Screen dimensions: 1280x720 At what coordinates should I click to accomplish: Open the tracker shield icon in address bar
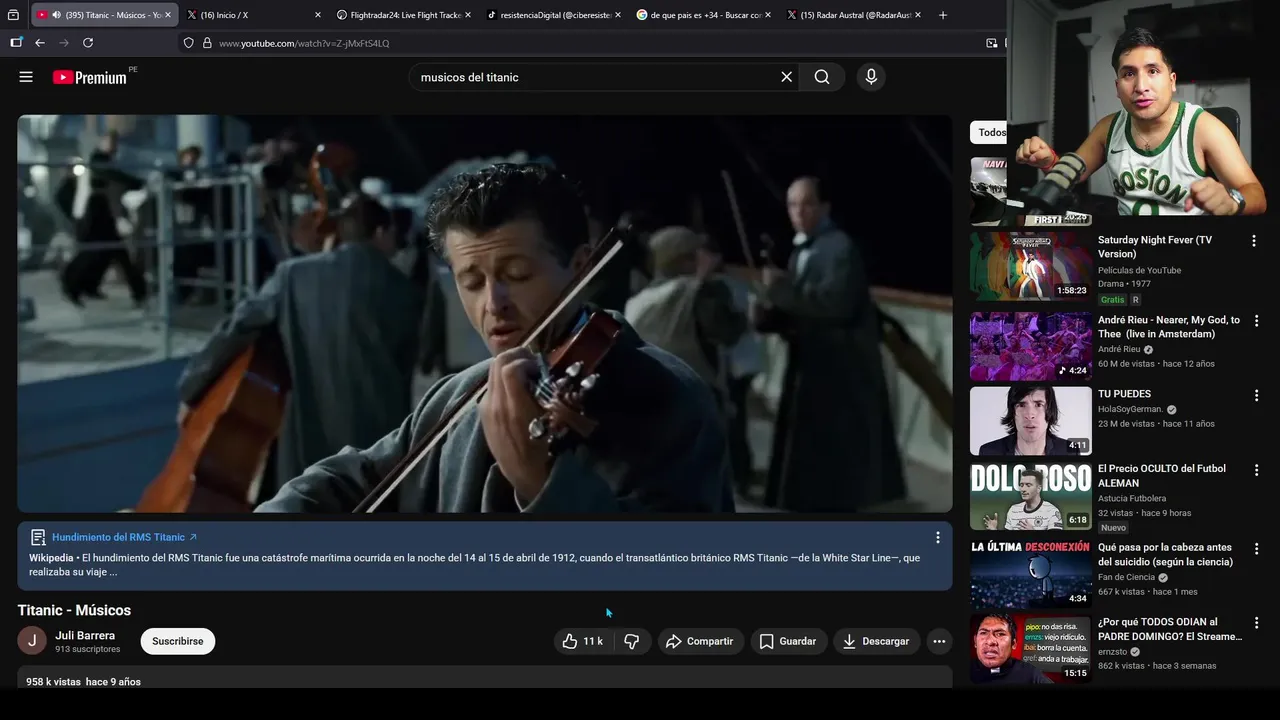click(188, 43)
